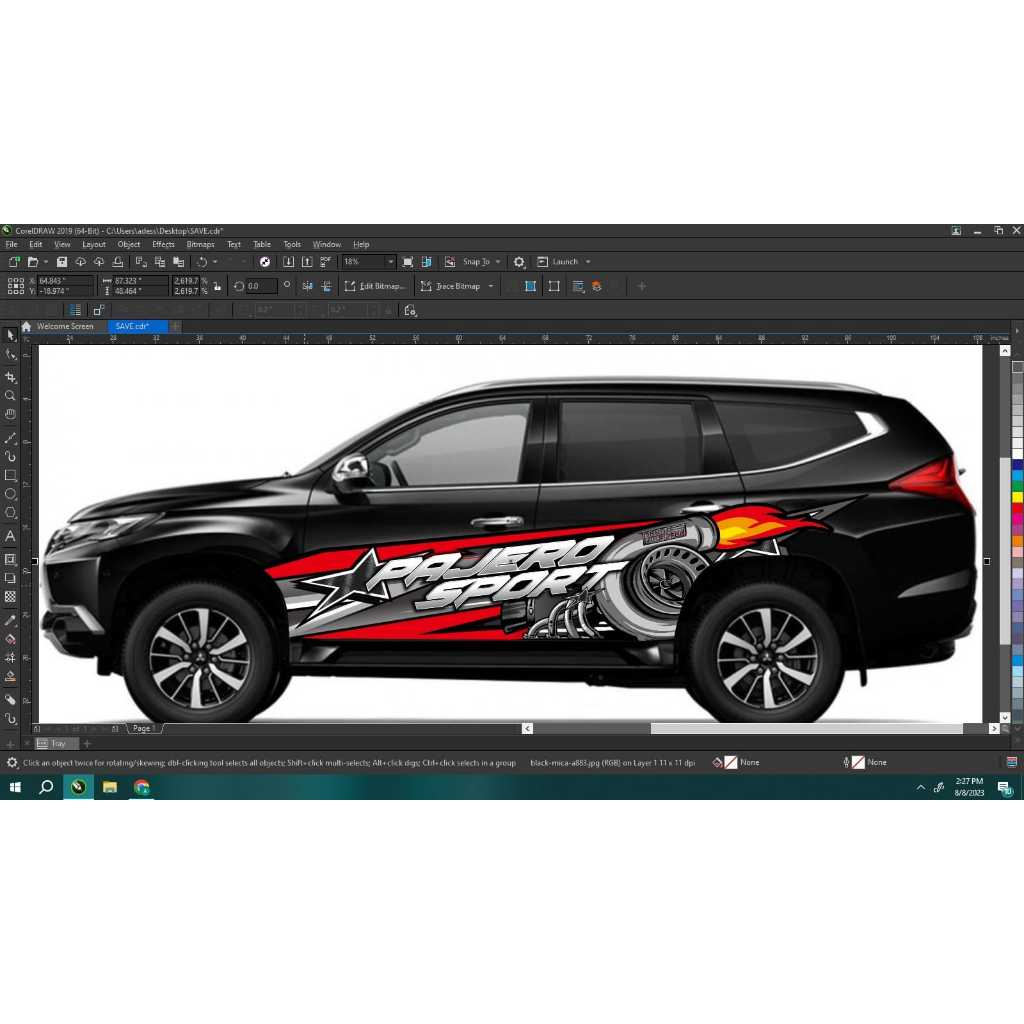Image resolution: width=1024 pixels, height=1024 pixels.
Task: Click the Save icon in the standard toolbar
Action: pos(60,261)
